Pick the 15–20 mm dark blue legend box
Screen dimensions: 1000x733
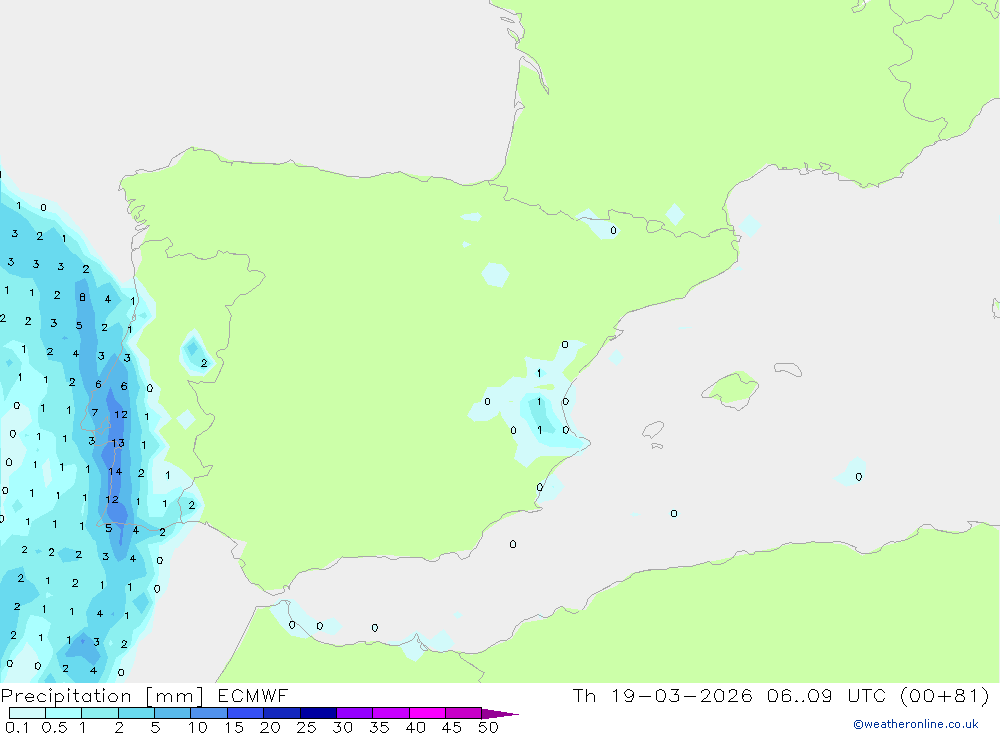(x=245, y=713)
